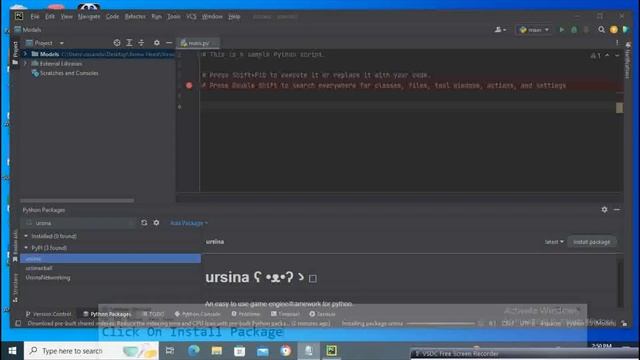
Task: Click the PyCharm logo icon
Action: point(19,16)
